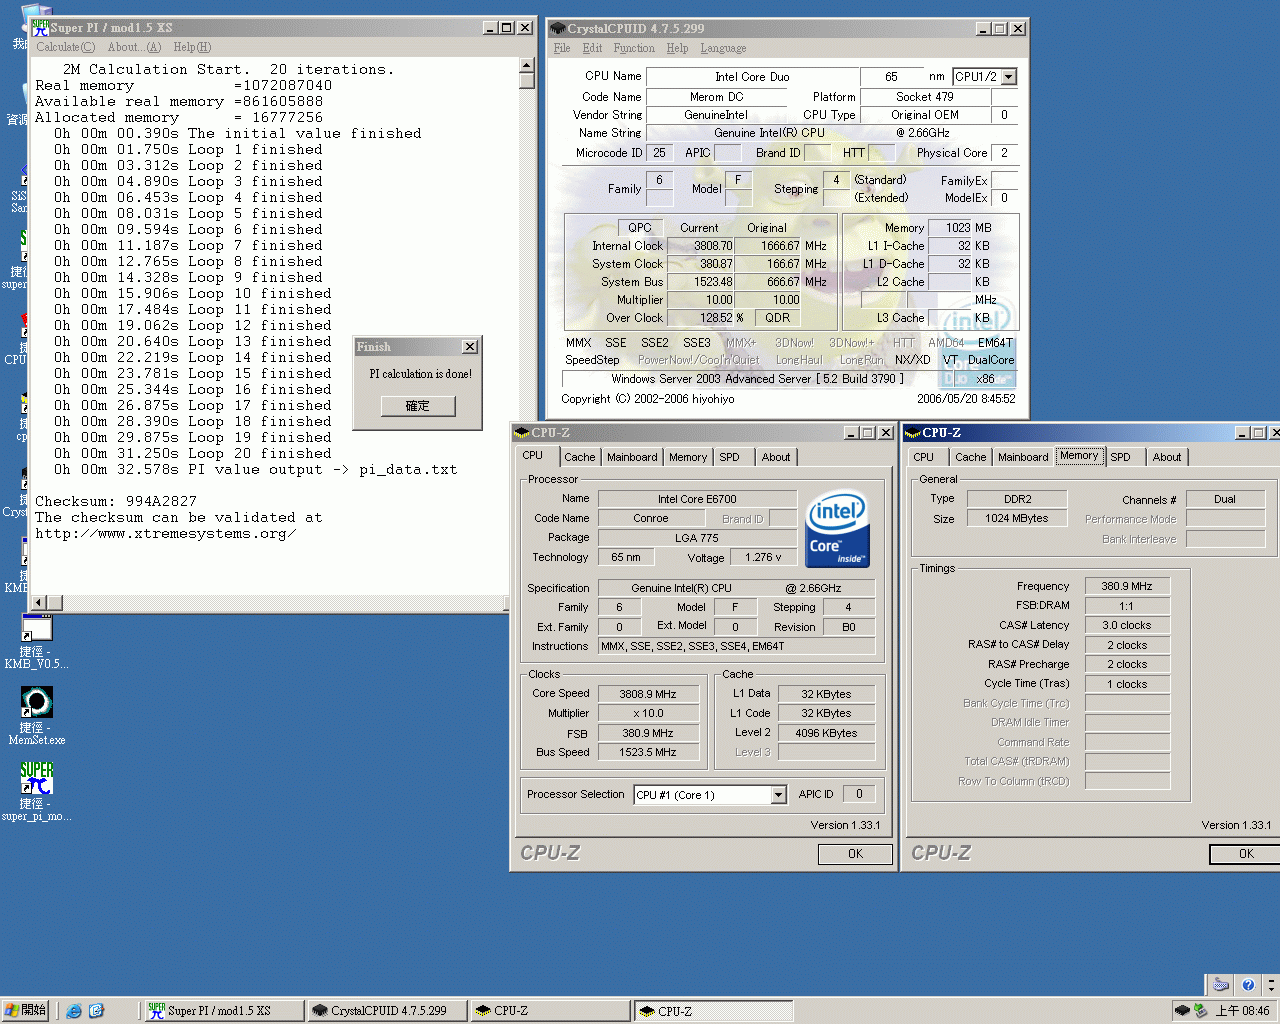
Task: Click the language bar help icon
Action: [1247, 985]
